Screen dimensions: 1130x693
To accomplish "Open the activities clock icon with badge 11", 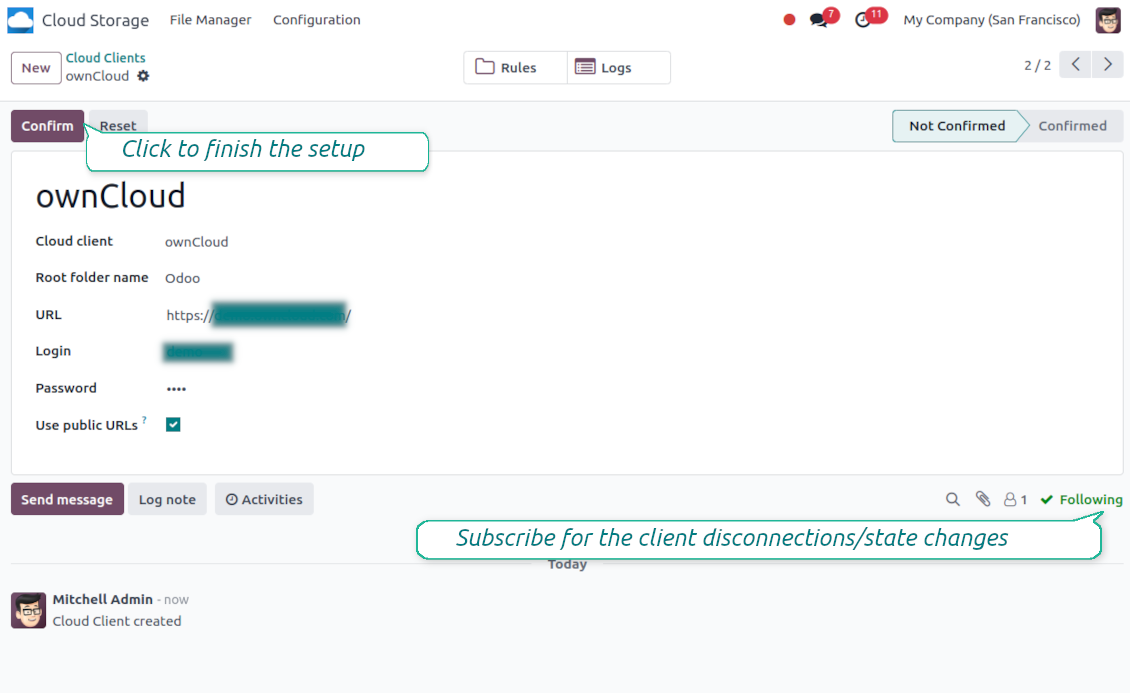I will [863, 19].
